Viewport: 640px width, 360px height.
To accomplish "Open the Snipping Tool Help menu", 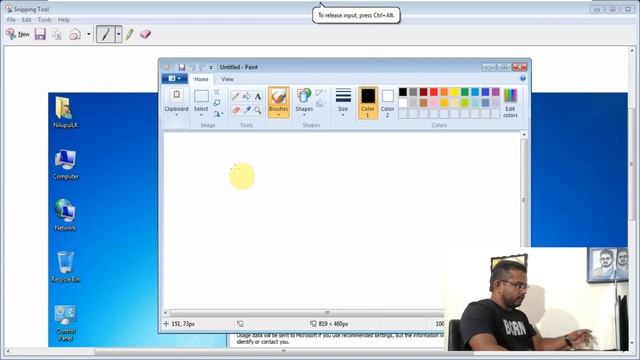I will tap(64, 20).
